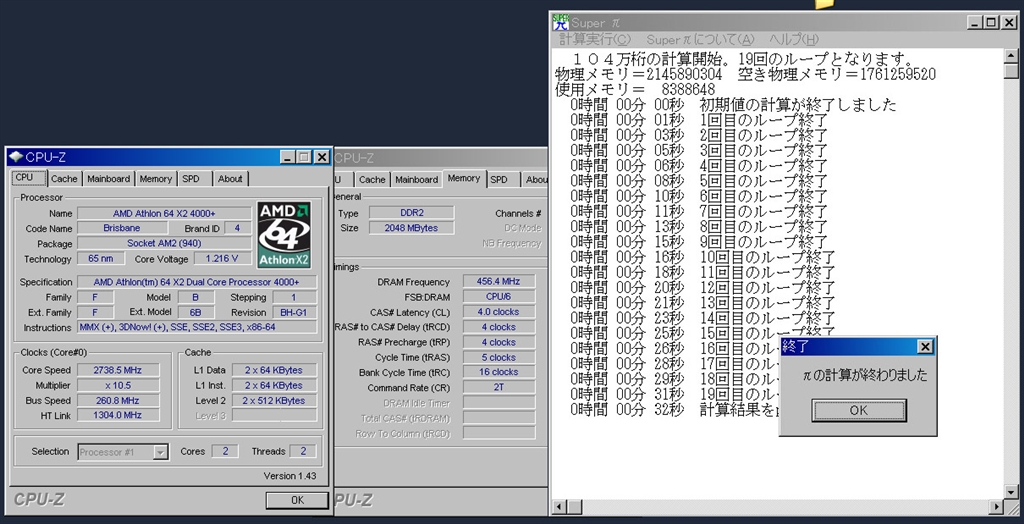Open About tab in front CPU-Z window
This screenshot has height=524, width=1024.
230,178
